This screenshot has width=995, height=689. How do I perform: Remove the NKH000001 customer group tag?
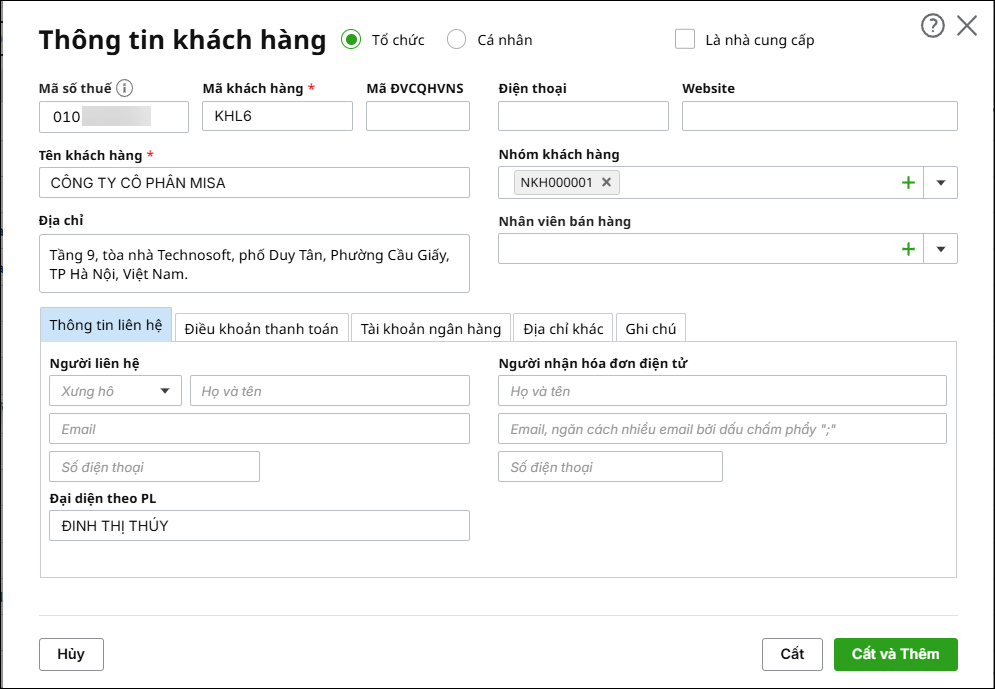click(606, 183)
